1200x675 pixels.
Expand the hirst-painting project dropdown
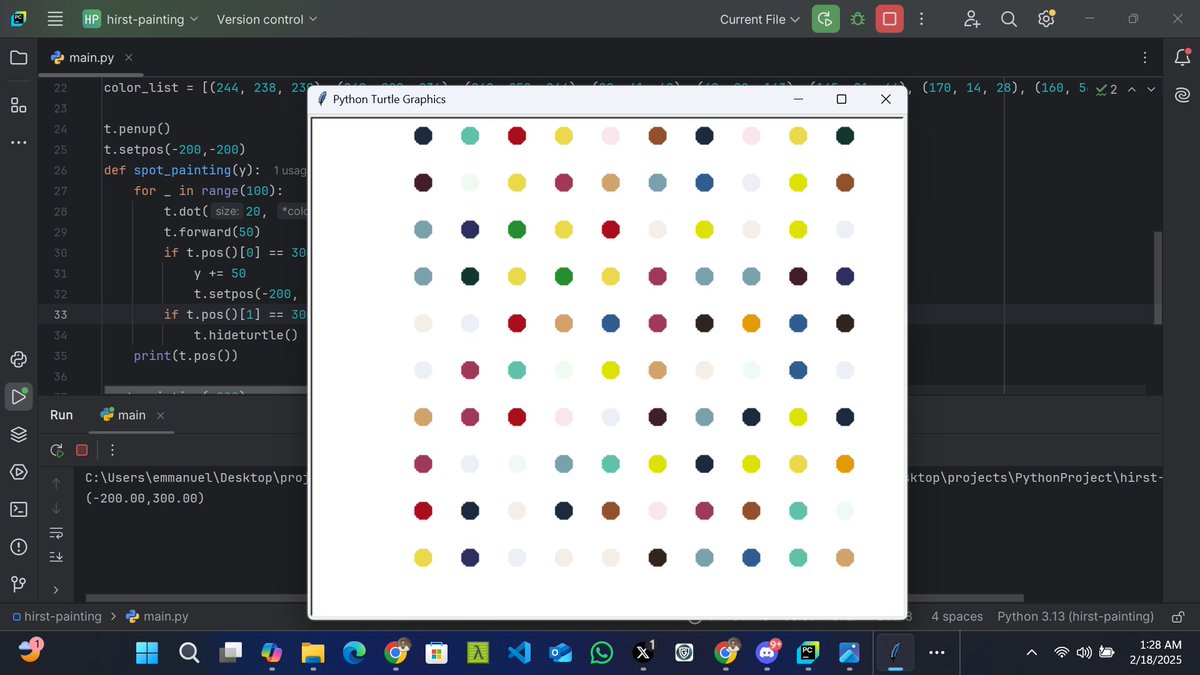point(140,19)
